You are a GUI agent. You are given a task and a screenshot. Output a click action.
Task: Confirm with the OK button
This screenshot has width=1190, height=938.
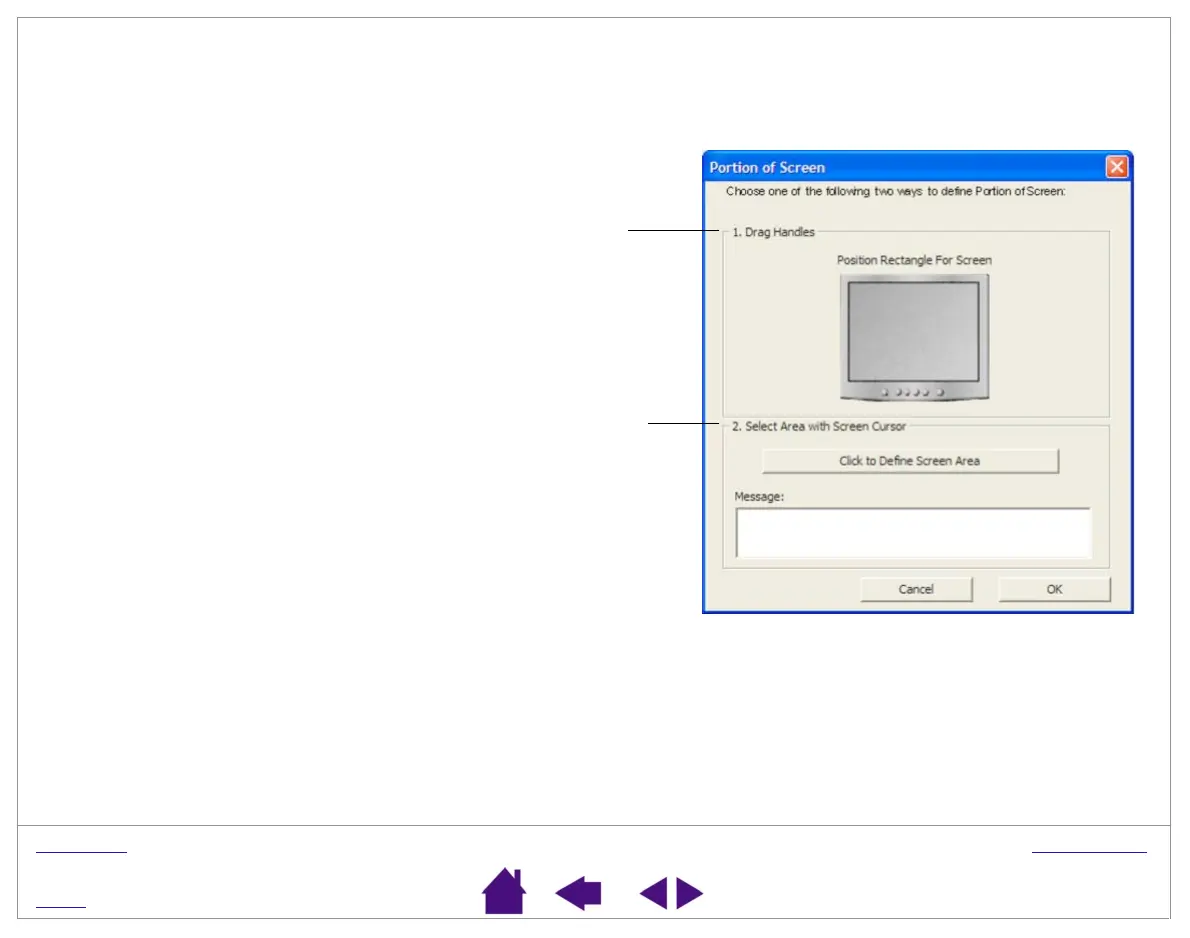(x=1054, y=589)
